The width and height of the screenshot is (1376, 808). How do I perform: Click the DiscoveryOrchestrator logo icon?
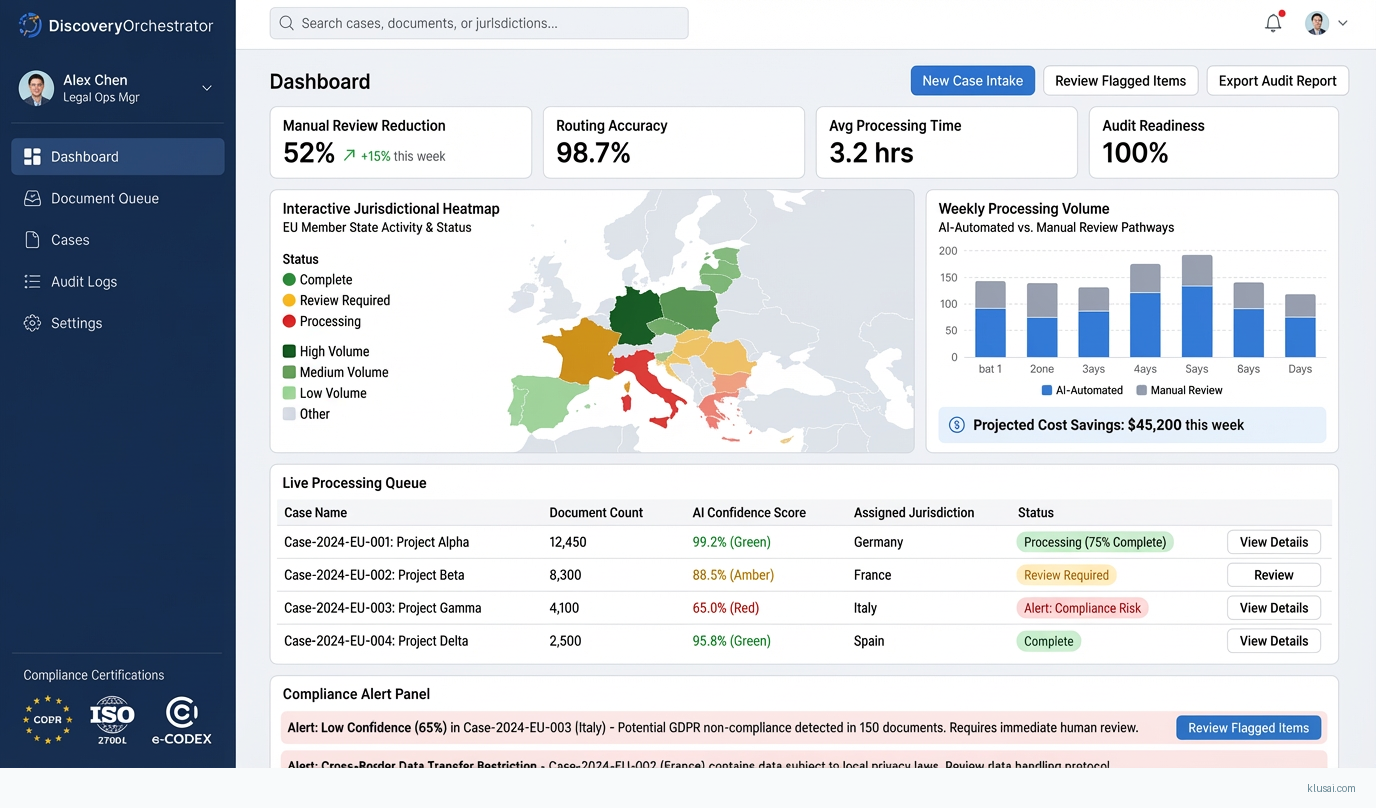pyautogui.click(x=30, y=25)
